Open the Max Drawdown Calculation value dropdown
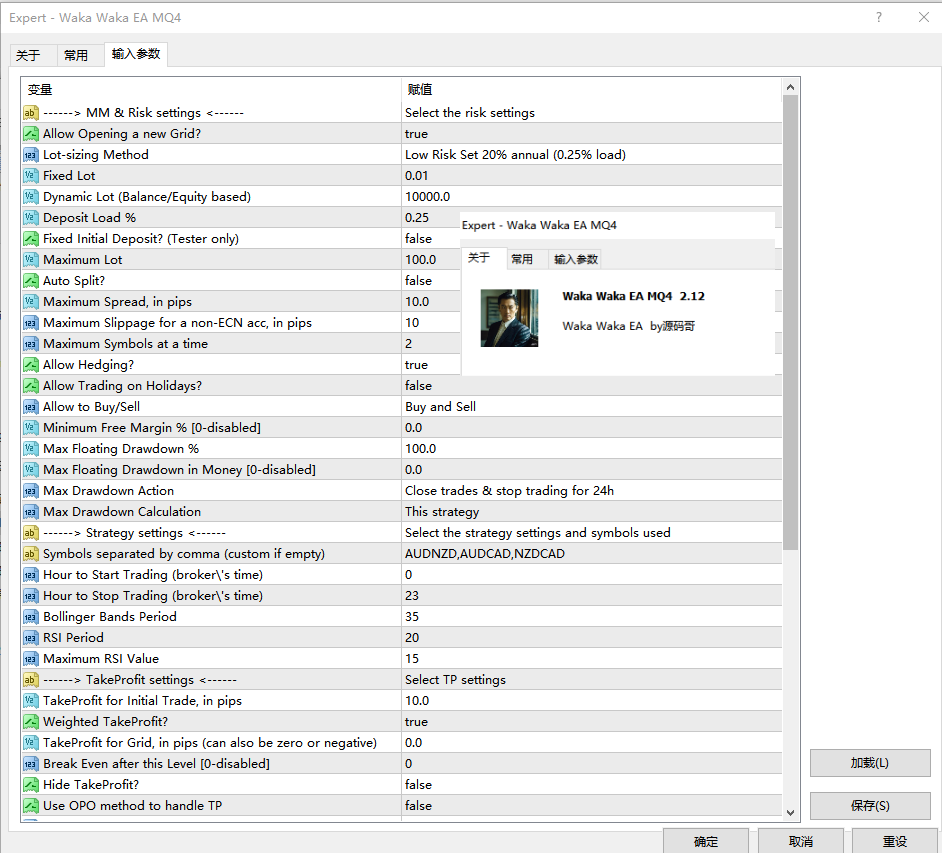This screenshot has height=853, width=942. (x=590, y=512)
